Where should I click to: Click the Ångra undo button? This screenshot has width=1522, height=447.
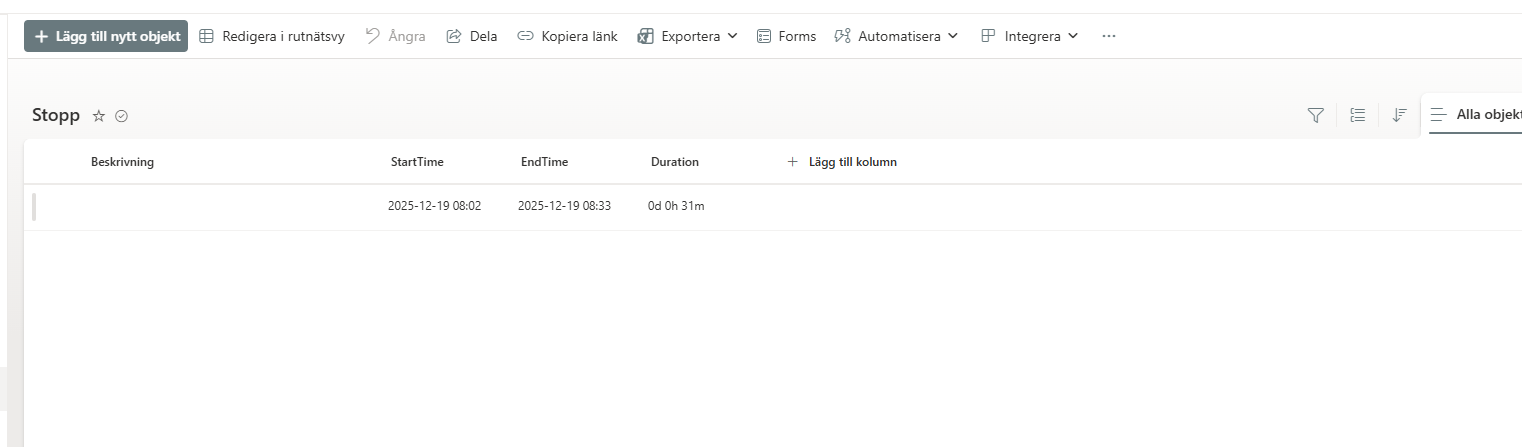pos(395,36)
